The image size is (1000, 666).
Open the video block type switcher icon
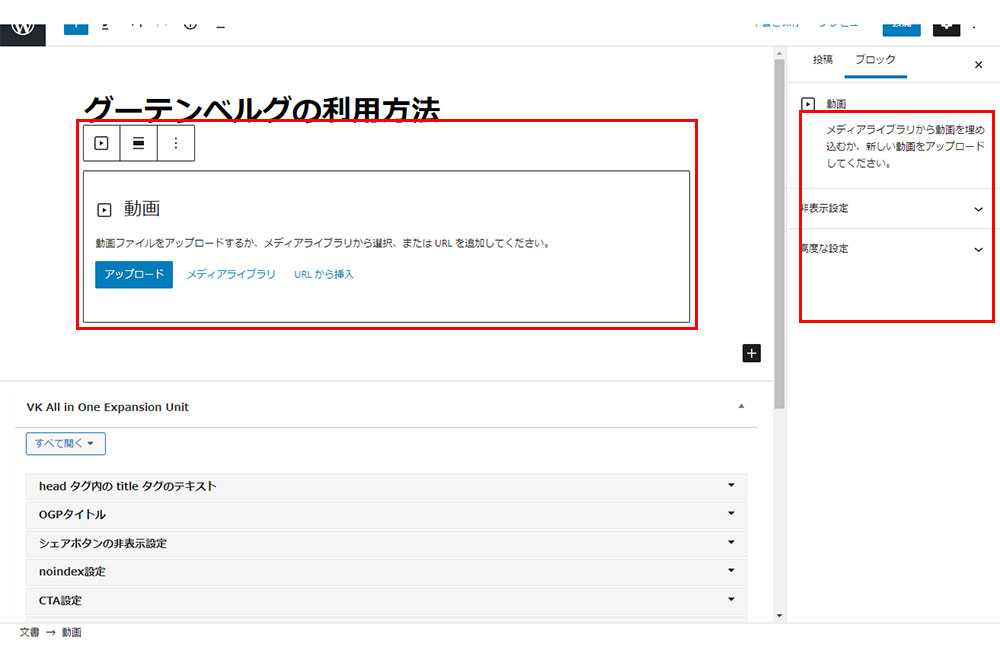point(101,143)
